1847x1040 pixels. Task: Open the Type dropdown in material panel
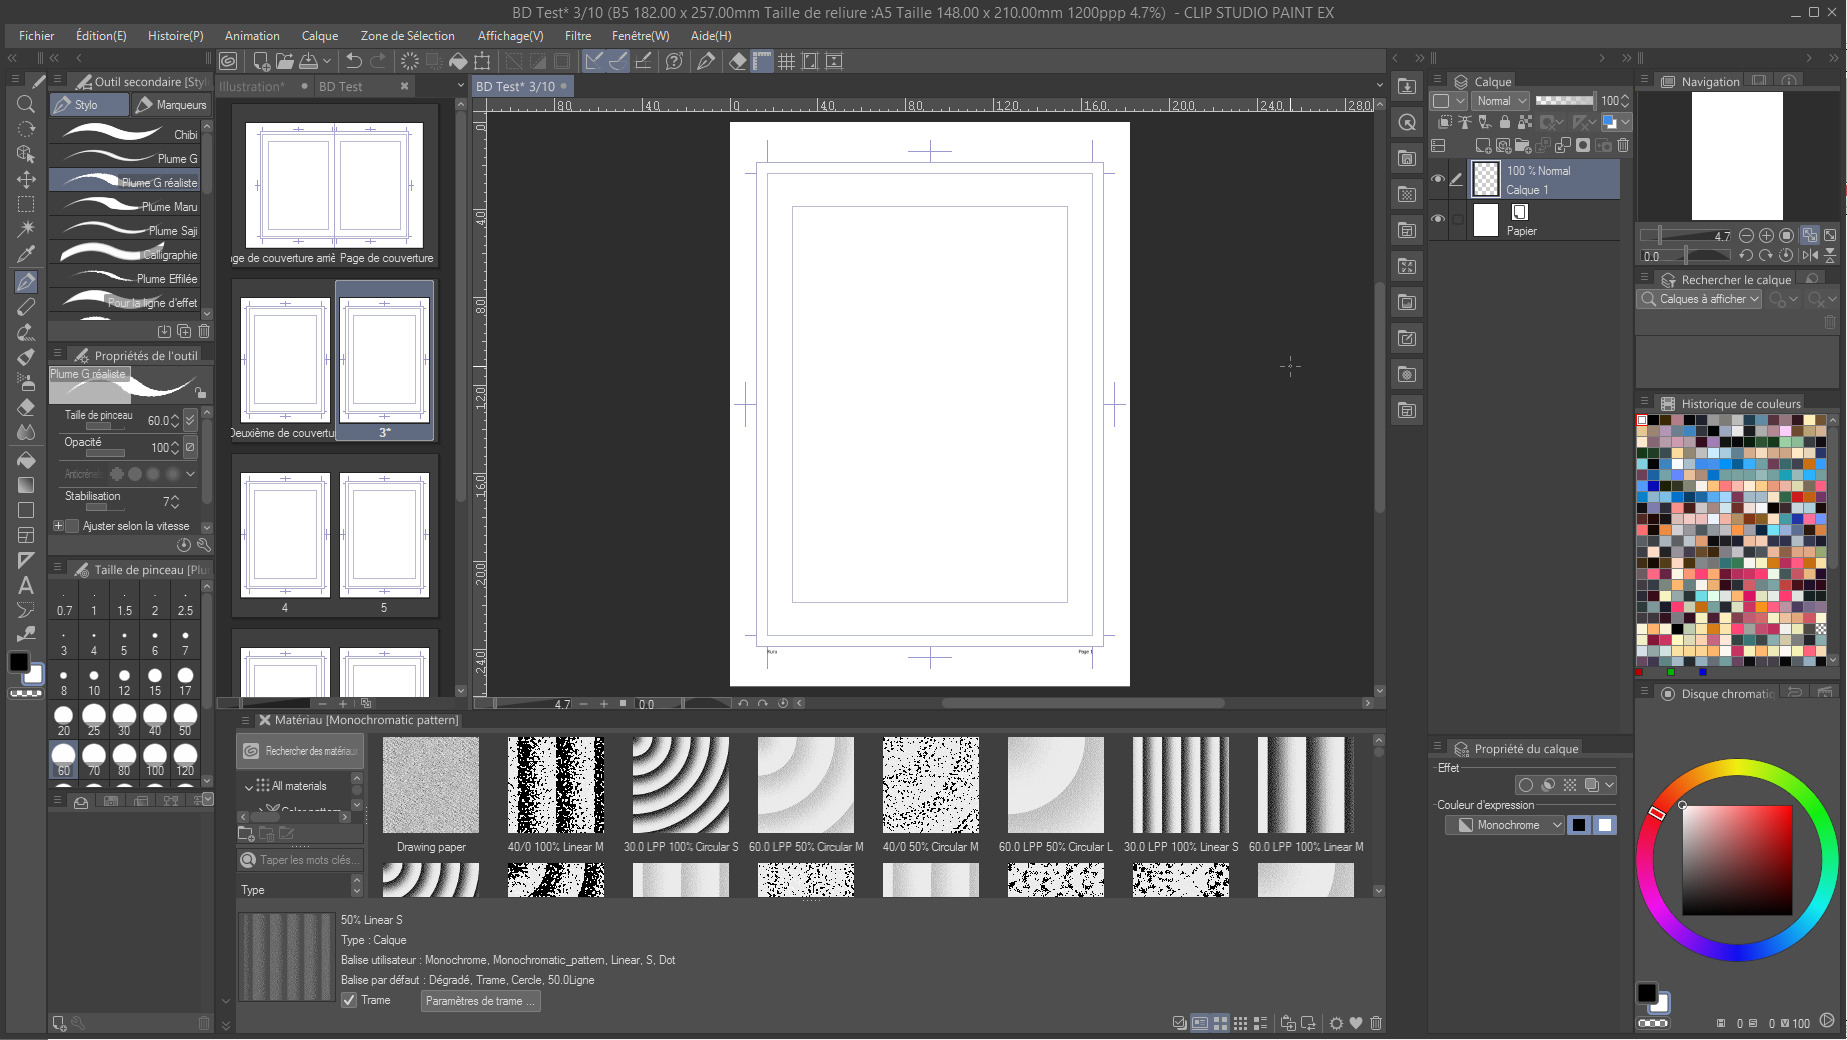coord(299,889)
